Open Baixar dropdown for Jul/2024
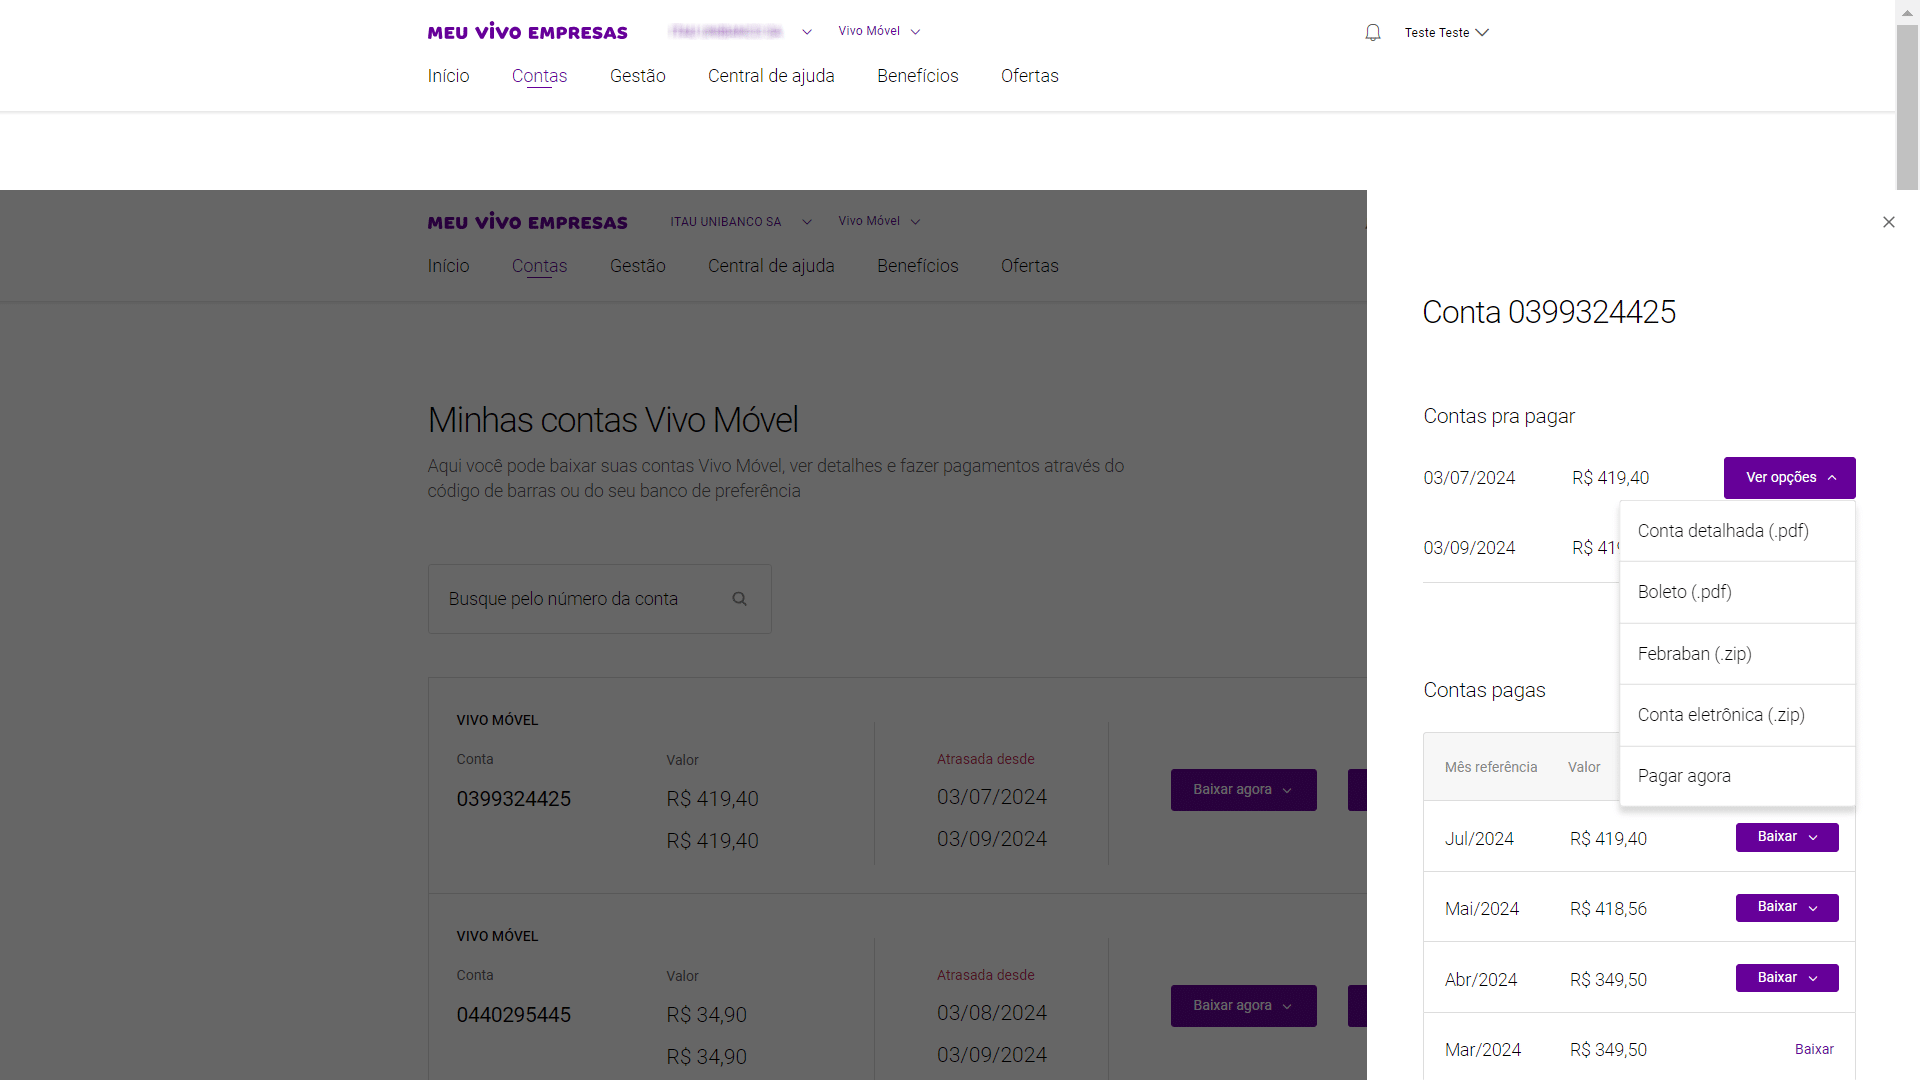Image resolution: width=1920 pixels, height=1080 pixels. tap(1787, 837)
